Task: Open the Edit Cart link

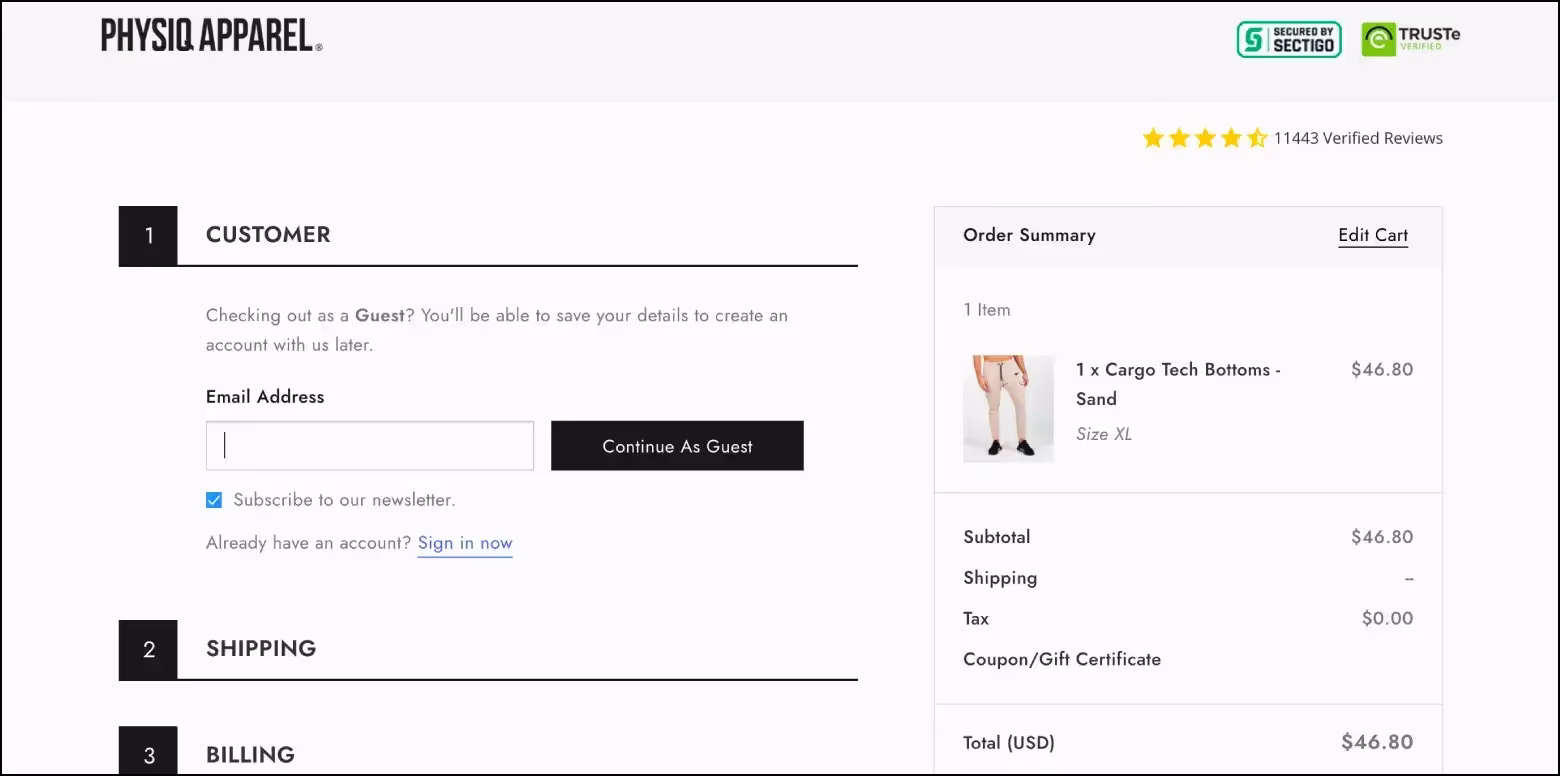Action: (x=1372, y=235)
